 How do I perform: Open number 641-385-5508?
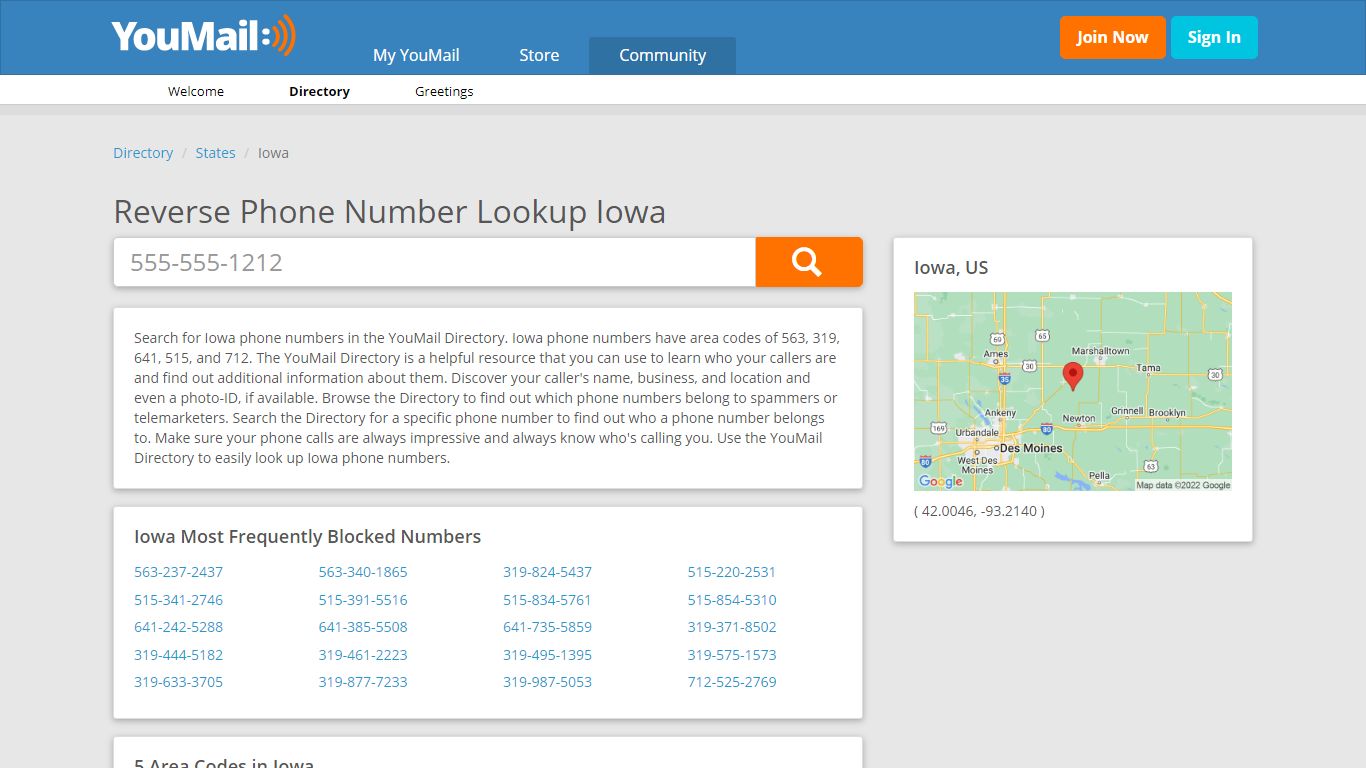point(363,627)
